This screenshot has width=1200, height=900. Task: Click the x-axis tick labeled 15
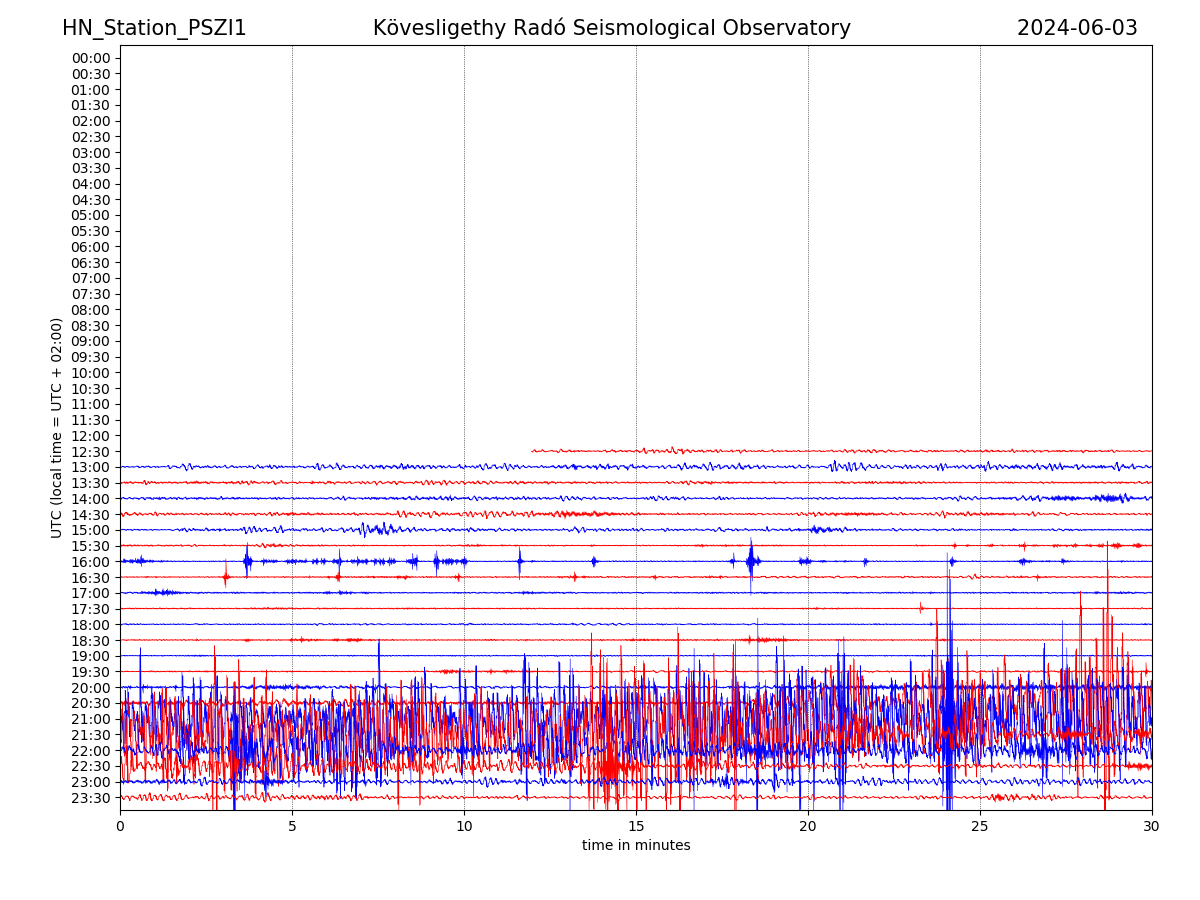pos(636,827)
